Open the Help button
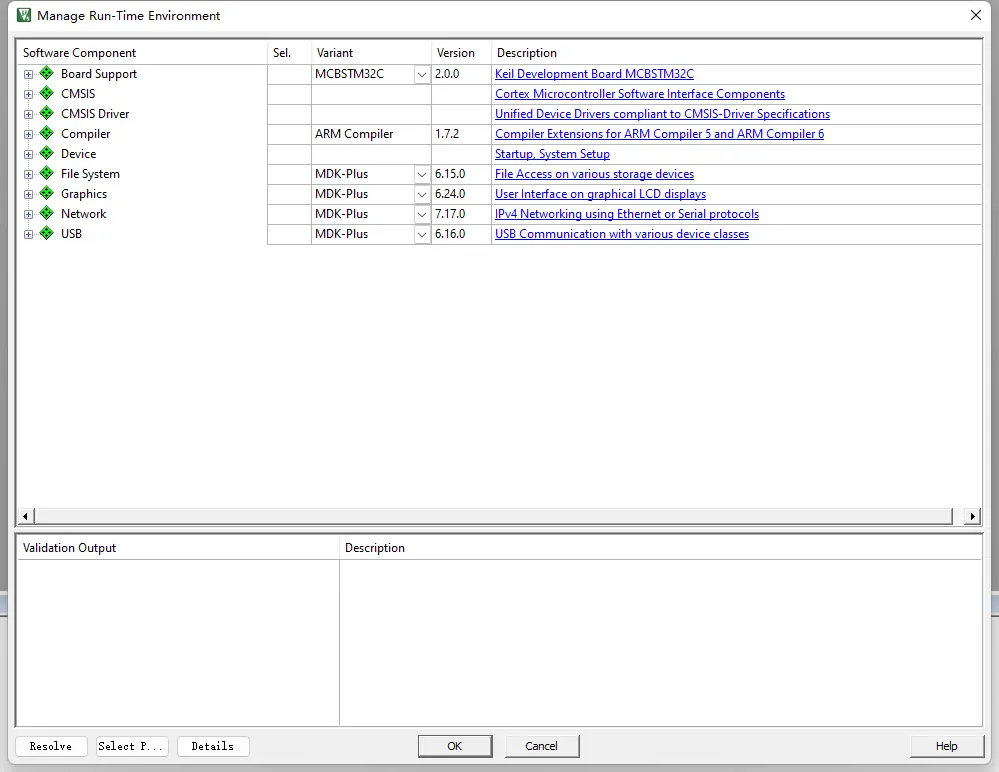The image size is (999, 772). pos(947,746)
